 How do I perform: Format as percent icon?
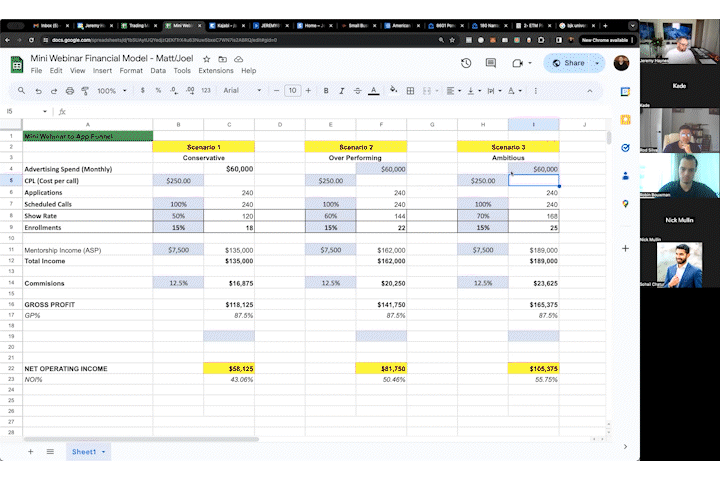click(x=158, y=90)
